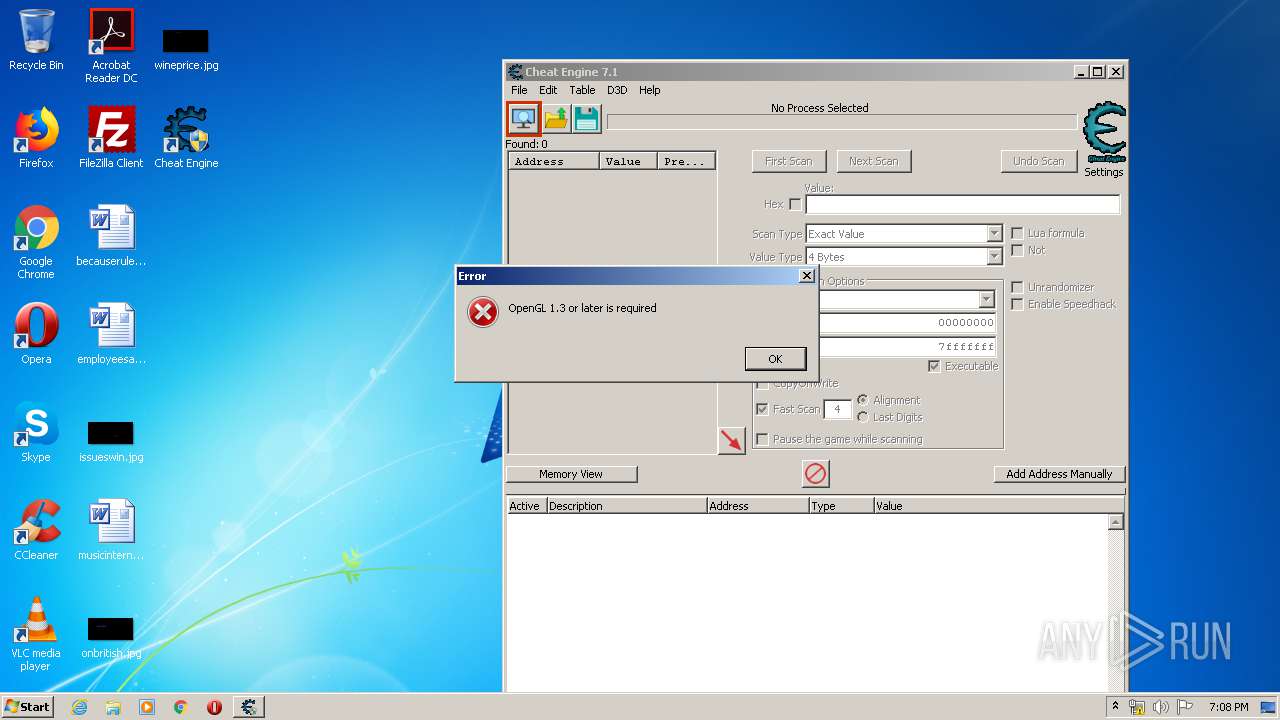Launch Opera from desktop
This screenshot has height=720, width=1280.
[x=36, y=334]
